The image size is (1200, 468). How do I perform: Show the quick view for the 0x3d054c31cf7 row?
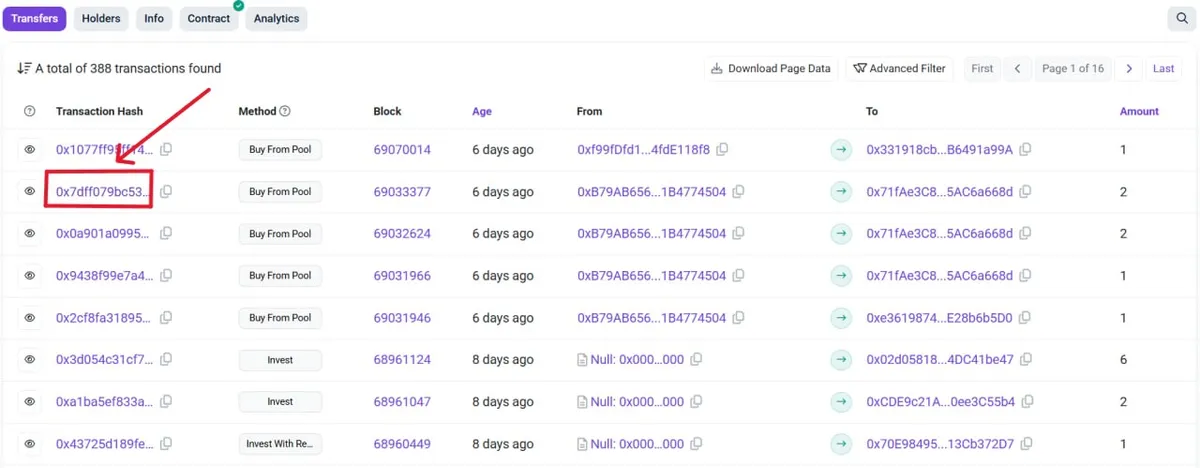click(30, 359)
